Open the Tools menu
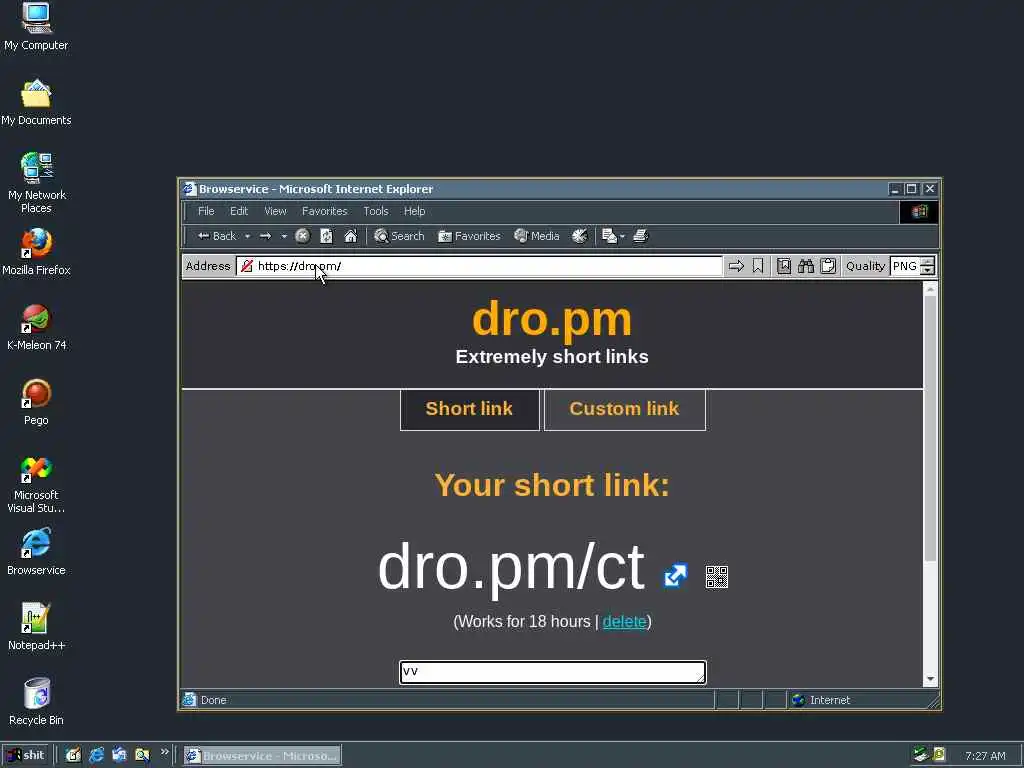Image resolution: width=1024 pixels, height=768 pixels. click(x=376, y=211)
